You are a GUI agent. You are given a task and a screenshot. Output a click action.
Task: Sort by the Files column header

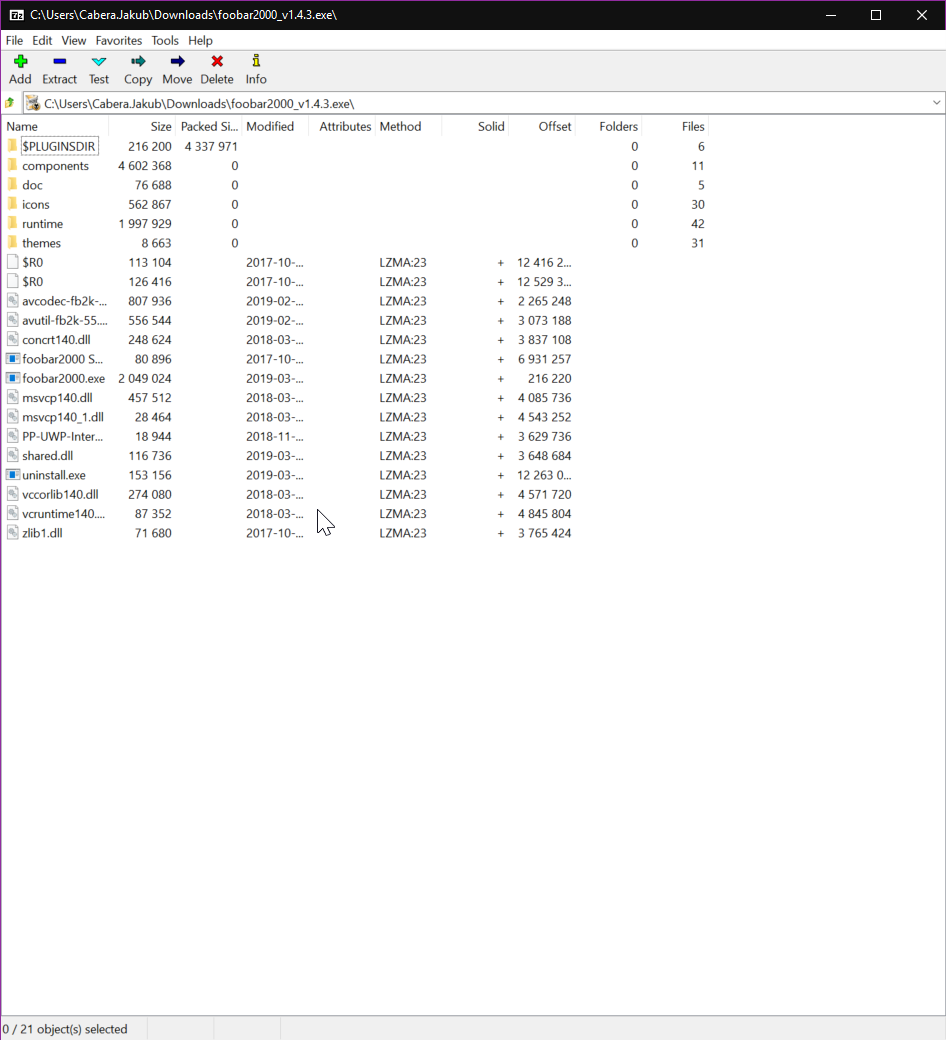675,126
